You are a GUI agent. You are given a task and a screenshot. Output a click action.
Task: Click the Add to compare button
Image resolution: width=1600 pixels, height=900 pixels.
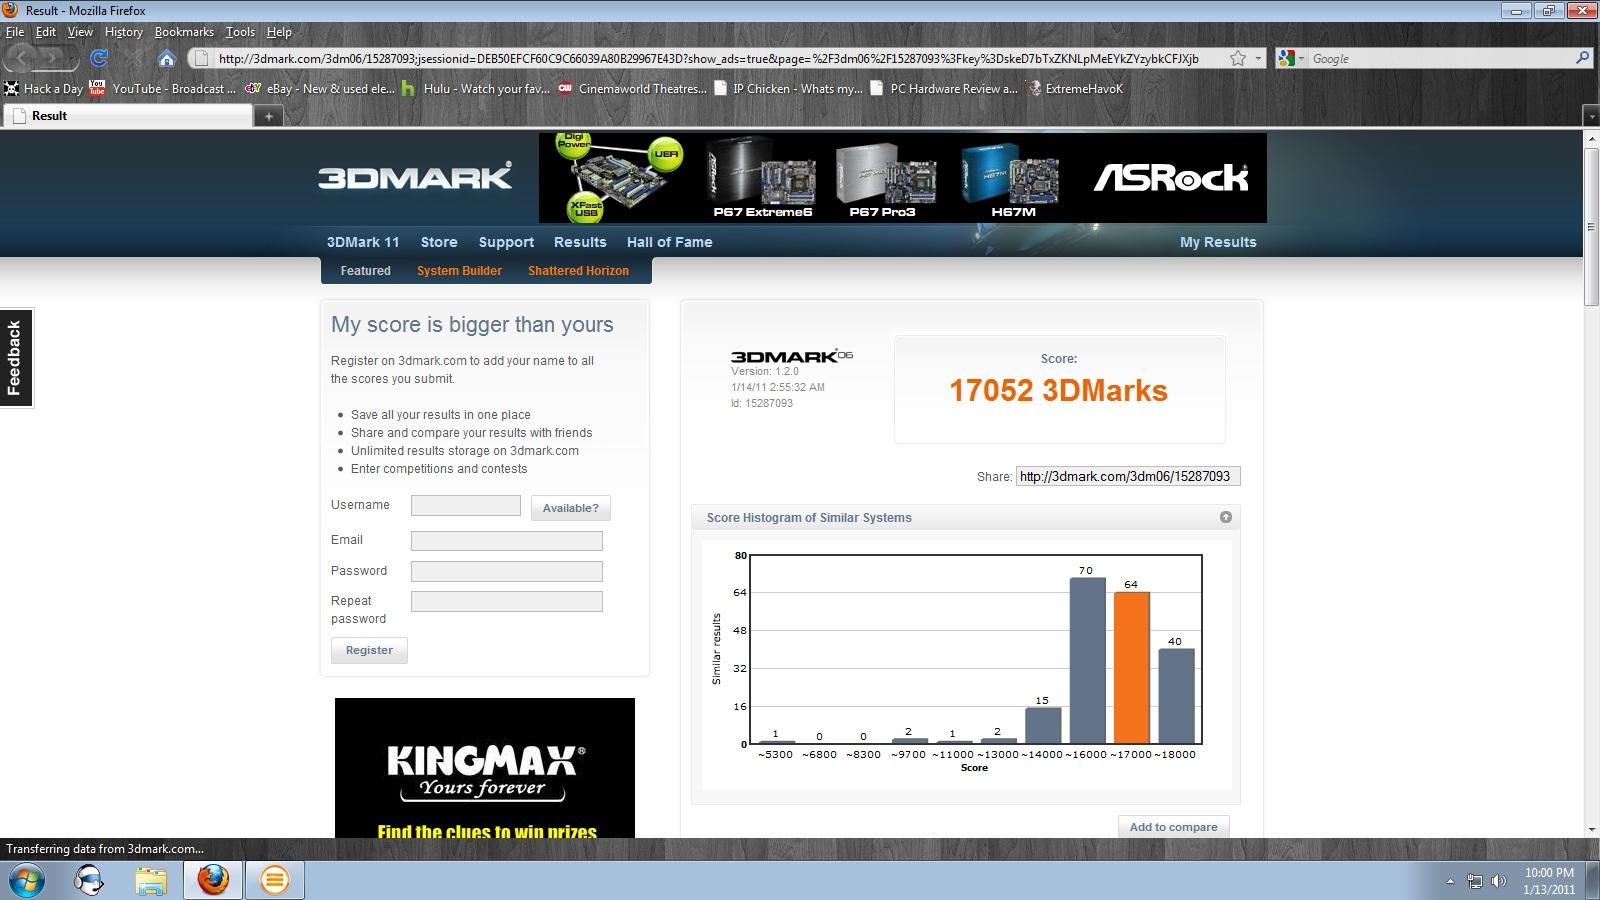[x=1174, y=827]
